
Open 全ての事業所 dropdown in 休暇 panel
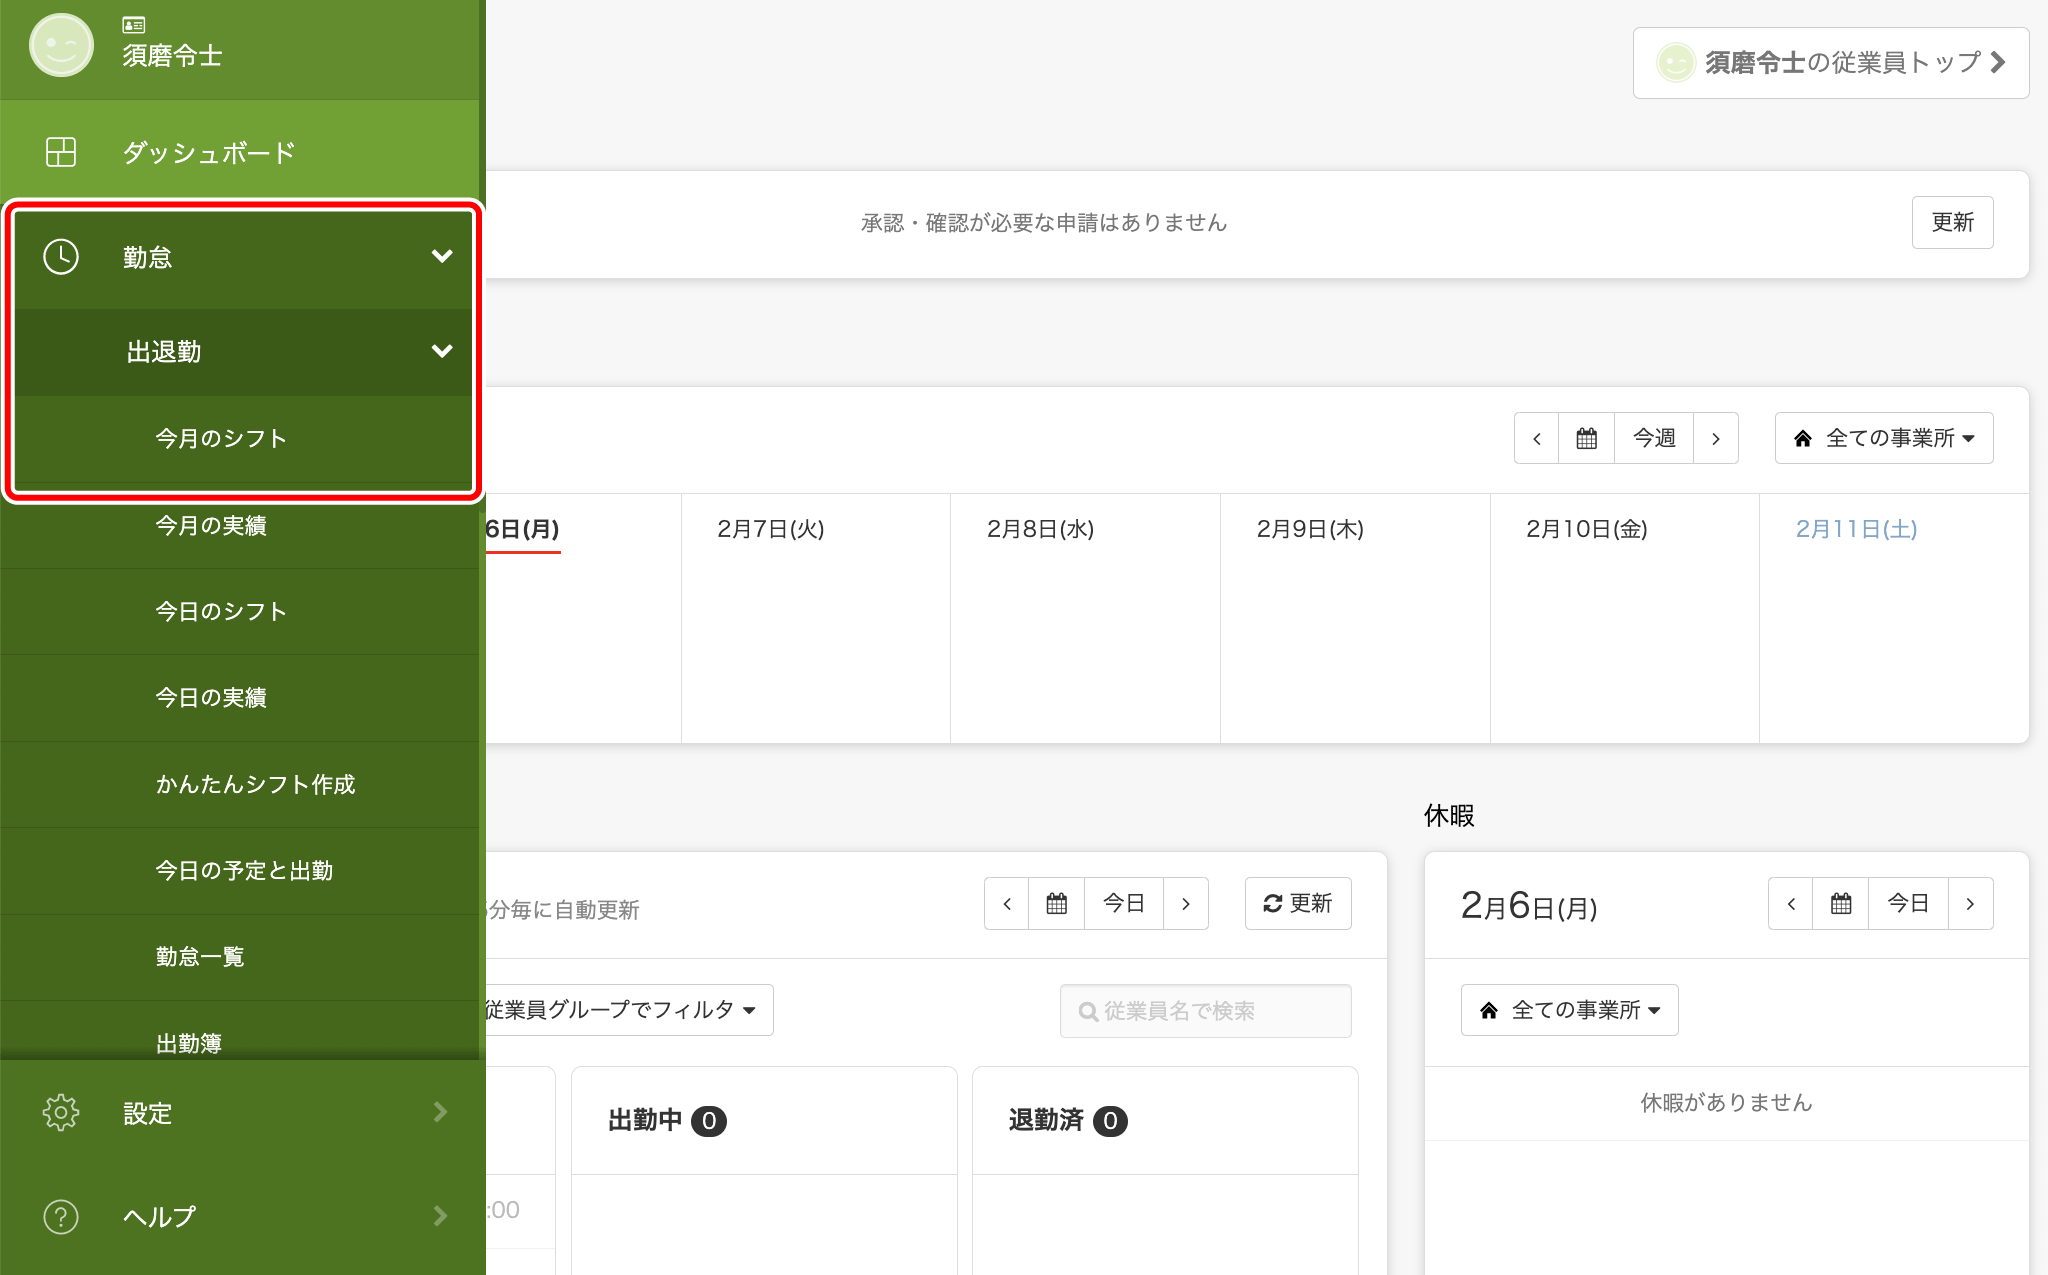point(1570,1010)
